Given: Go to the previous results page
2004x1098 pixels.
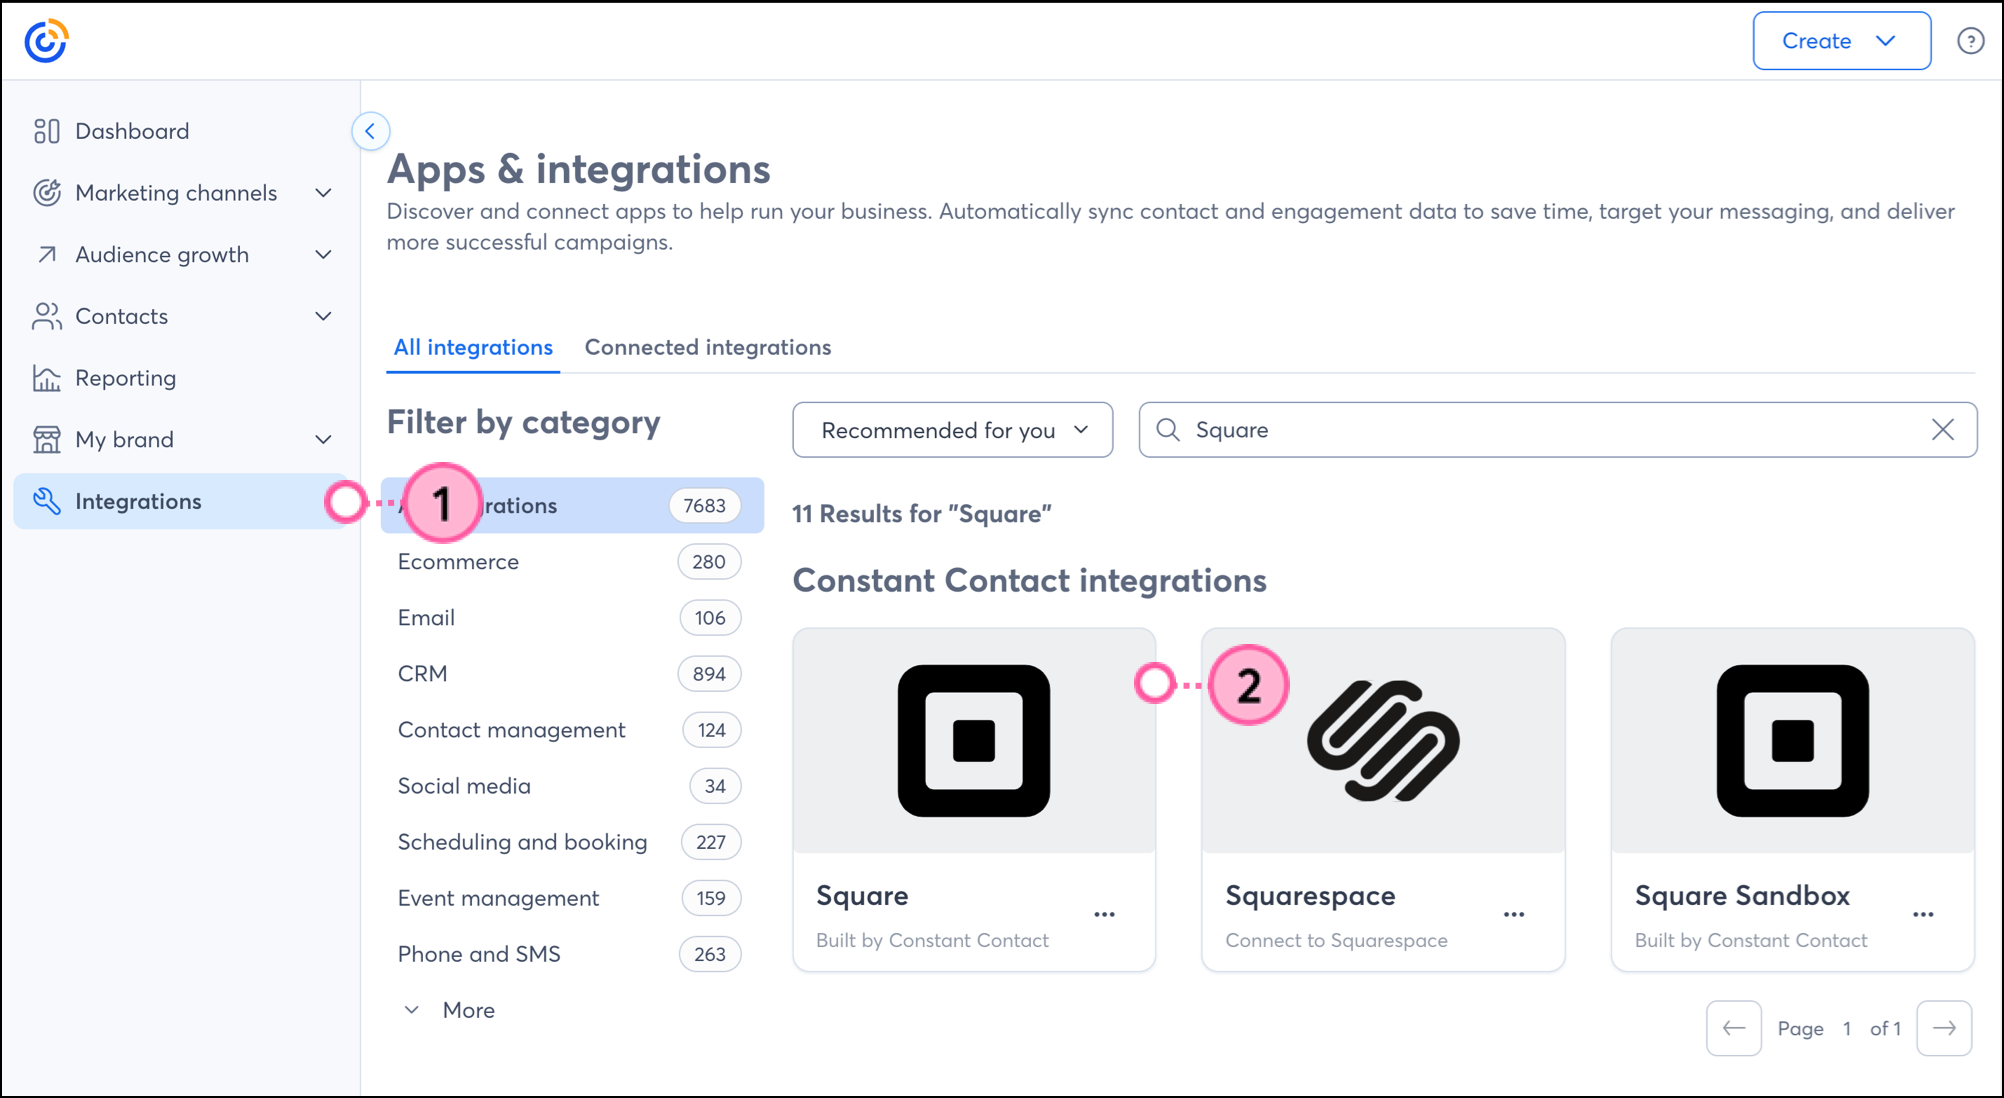Looking at the screenshot, I should (1734, 1028).
